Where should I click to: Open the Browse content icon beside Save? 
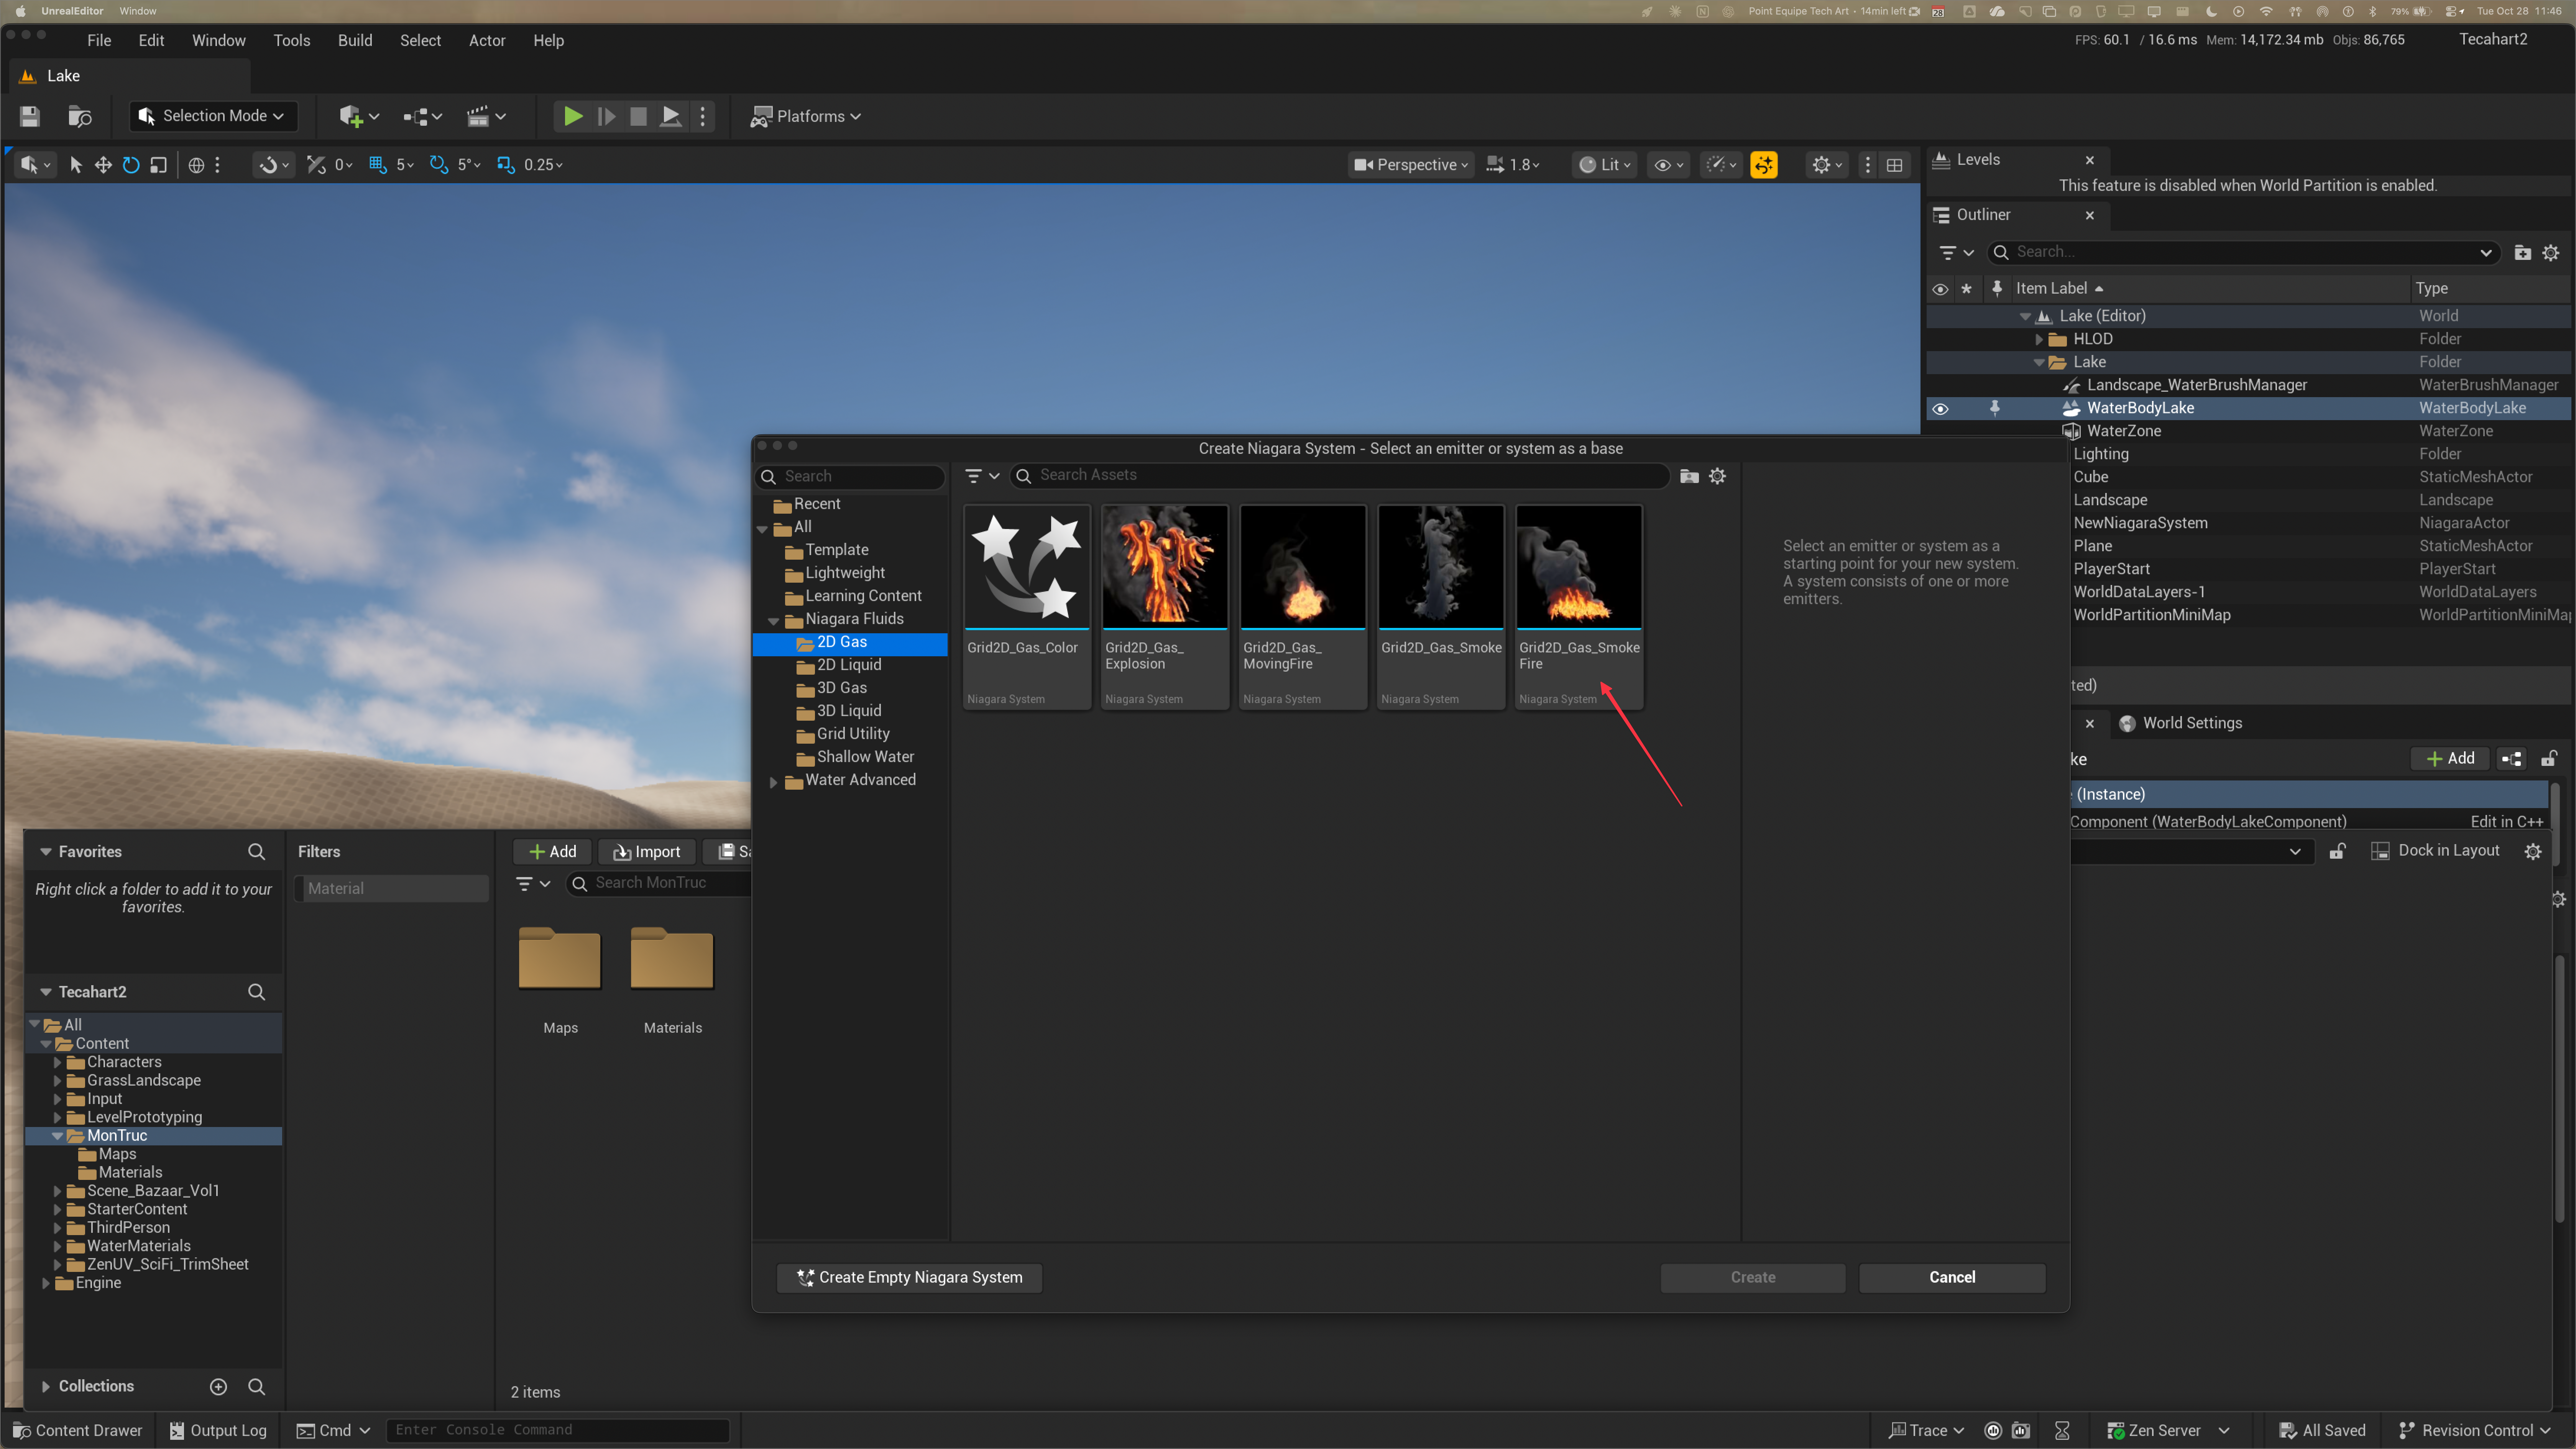pos(80,116)
